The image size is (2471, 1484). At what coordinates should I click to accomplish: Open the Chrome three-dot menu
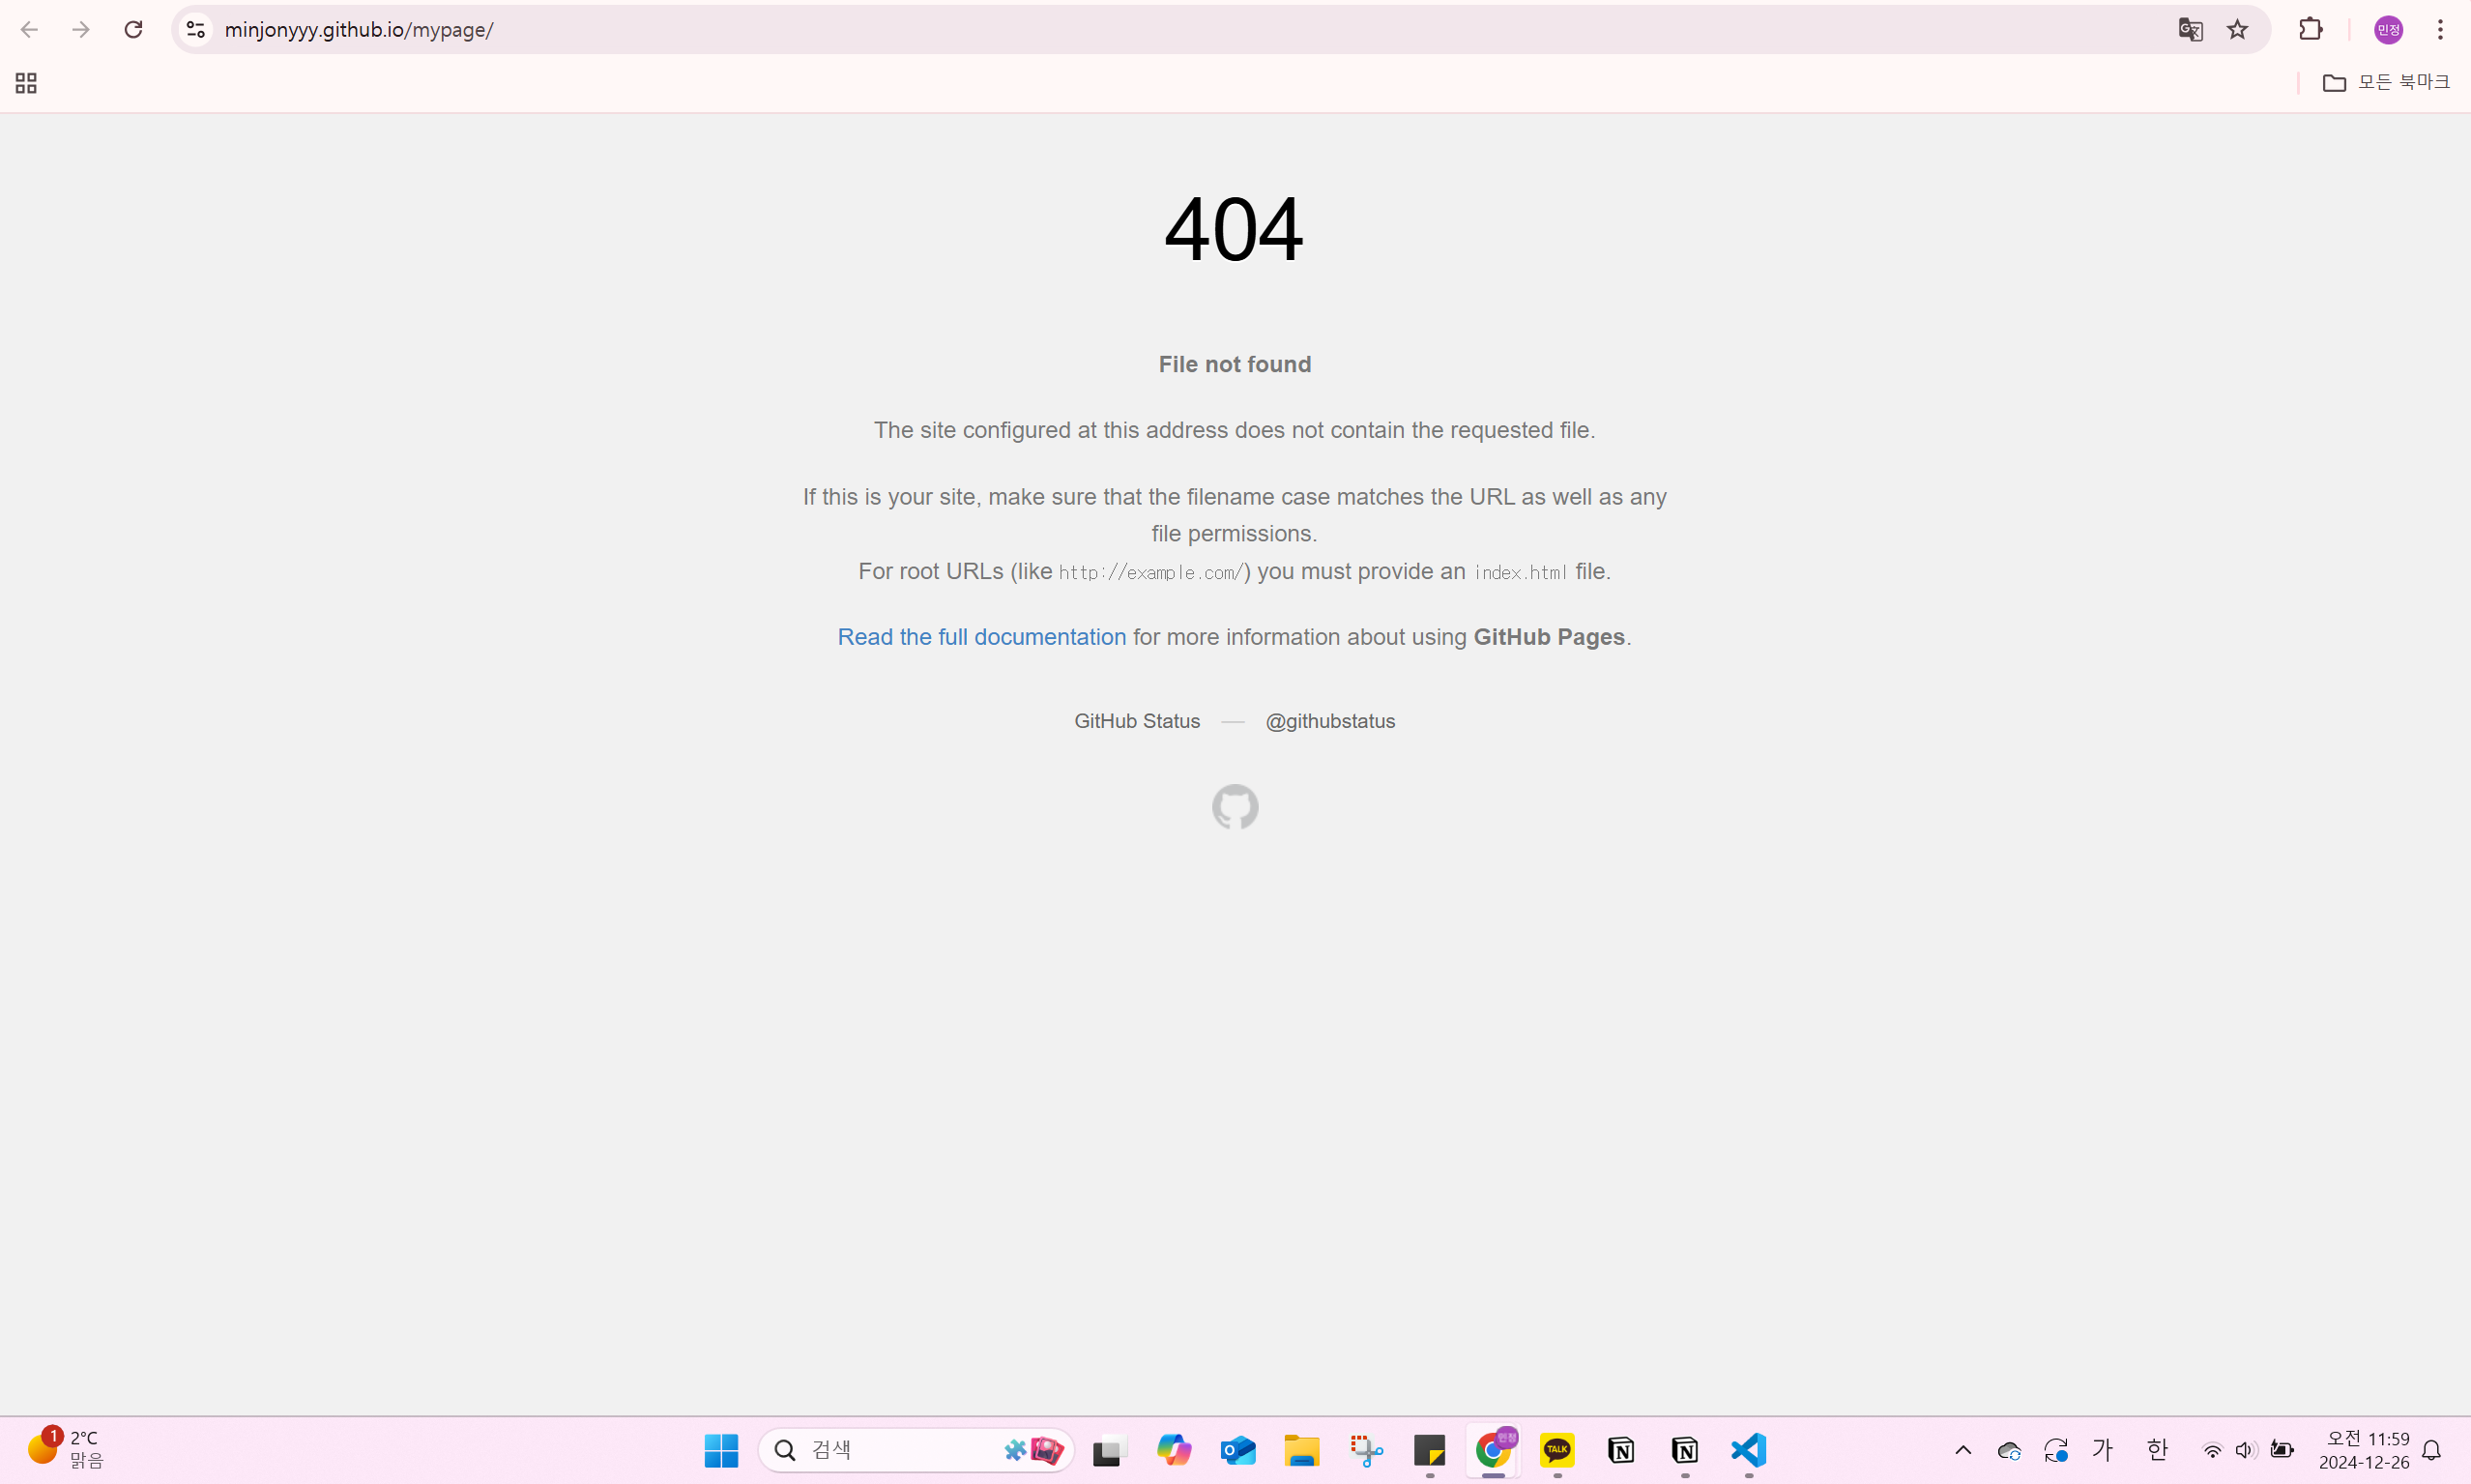(2440, 30)
